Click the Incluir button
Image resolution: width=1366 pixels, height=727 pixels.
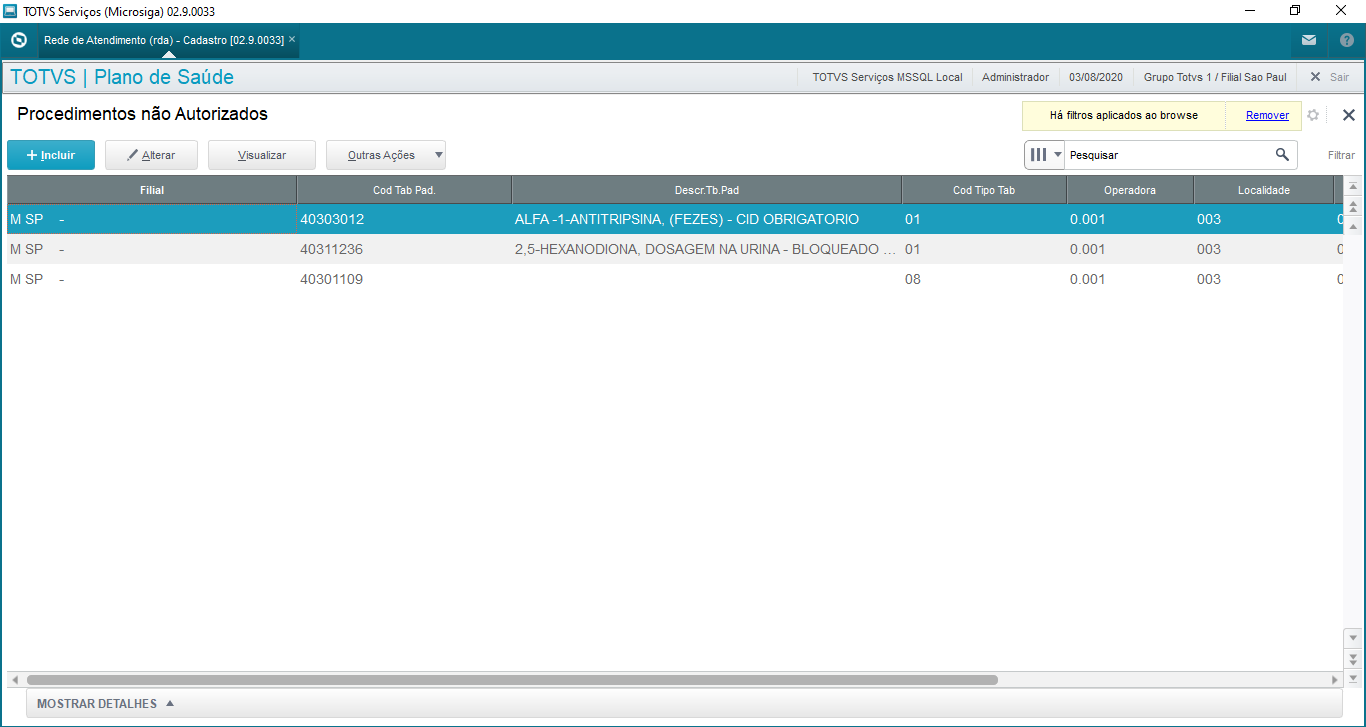(51, 155)
